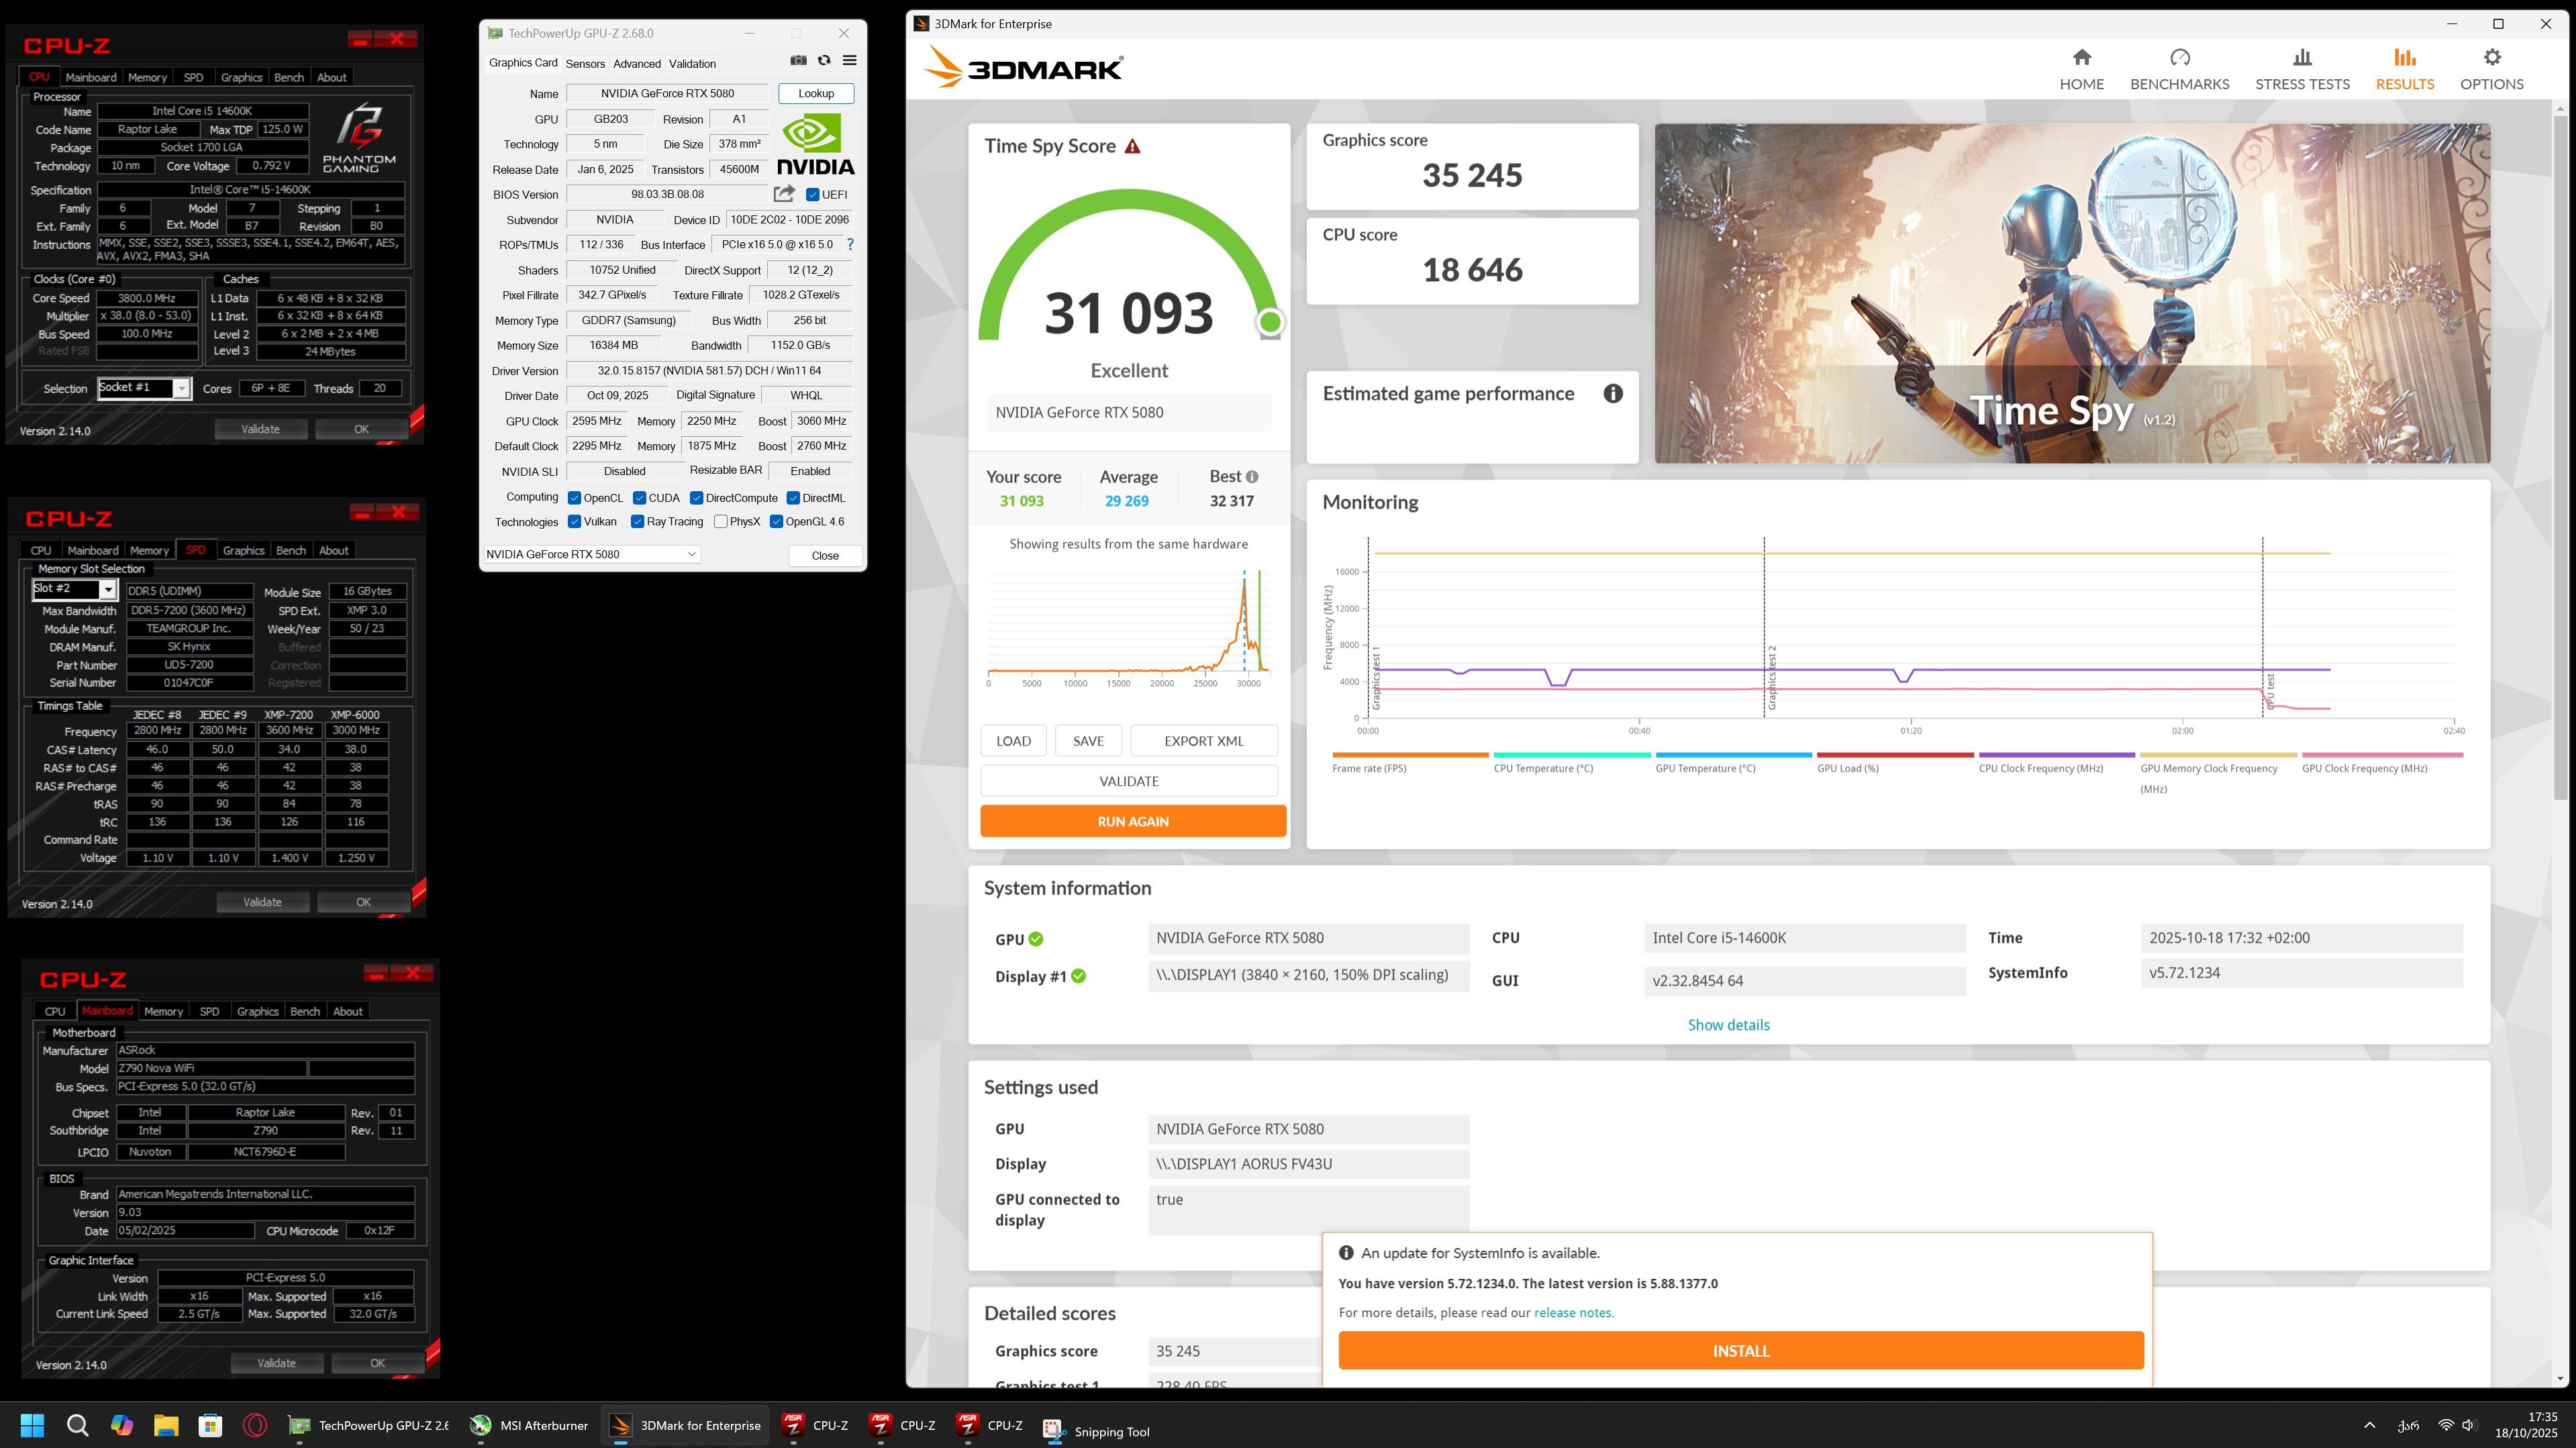Click the estimated game performance info icon
This screenshot has width=2576, height=1448.
point(1612,394)
